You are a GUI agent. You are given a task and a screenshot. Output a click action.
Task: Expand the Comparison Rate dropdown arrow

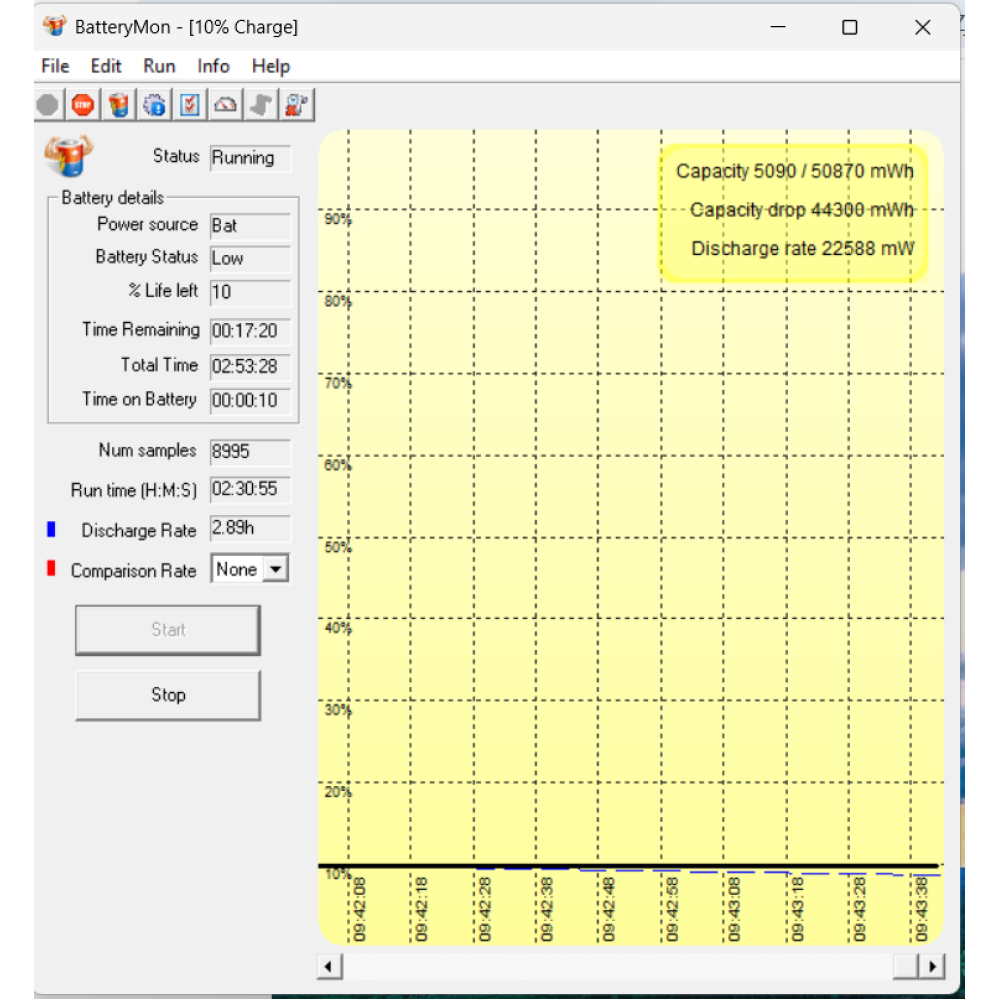click(276, 568)
